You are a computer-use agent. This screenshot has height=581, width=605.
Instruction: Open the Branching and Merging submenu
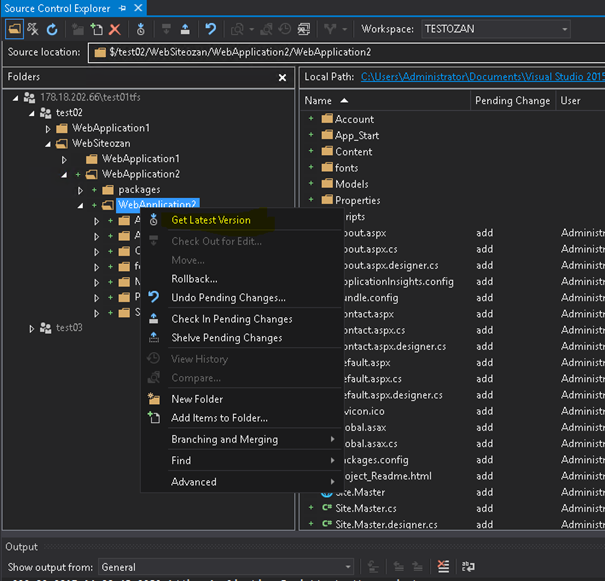coord(224,439)
